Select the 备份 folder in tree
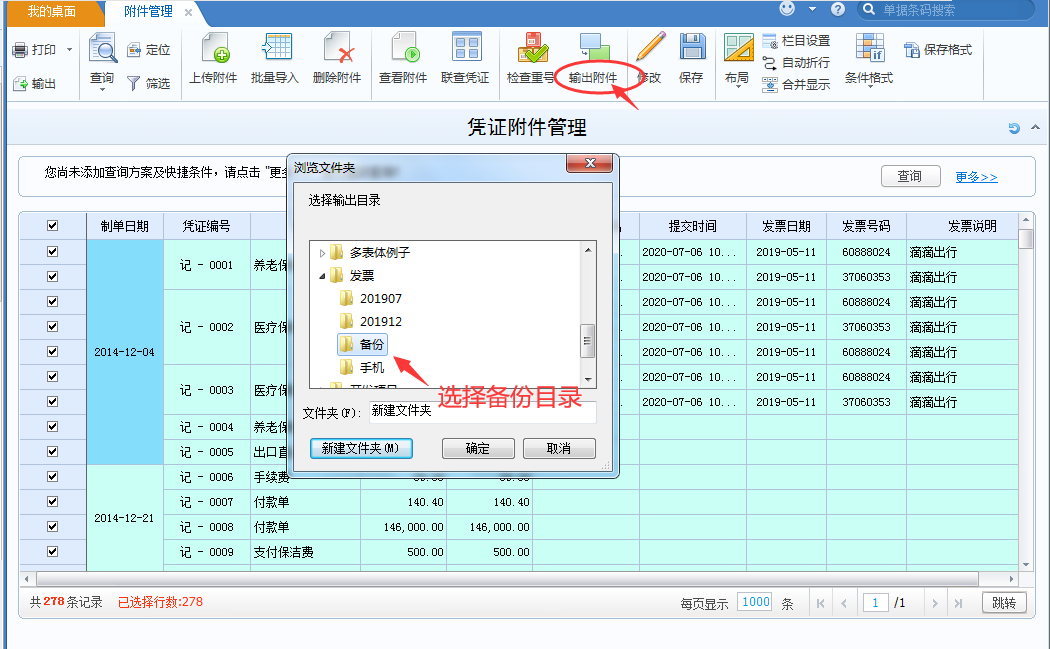This screenshot has width=1050, height=649. point(371,344)
